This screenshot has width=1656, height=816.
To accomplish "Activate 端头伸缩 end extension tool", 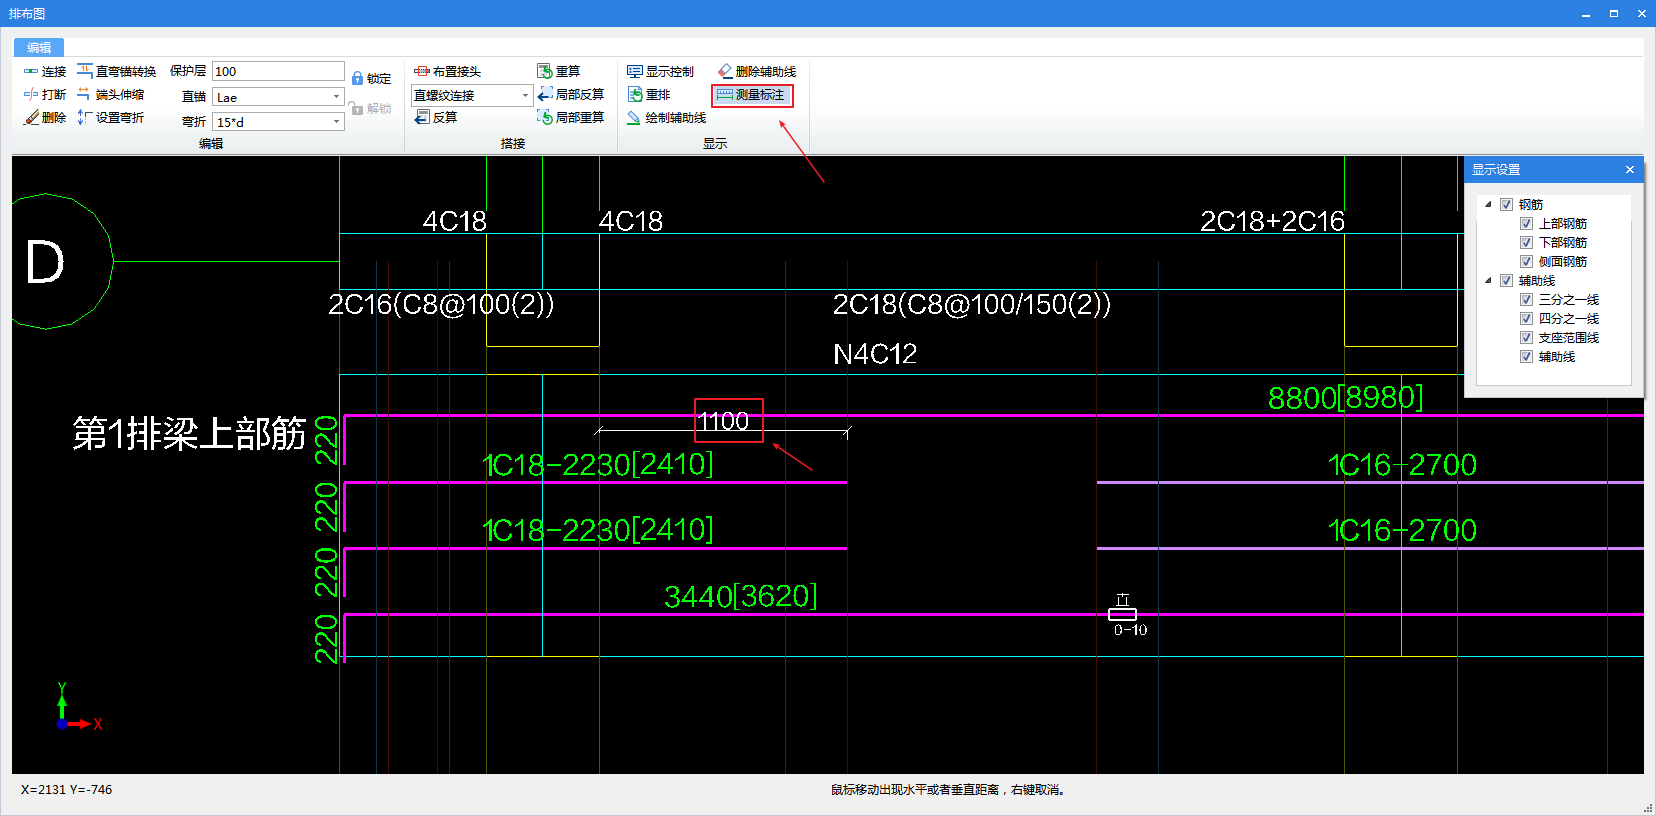I will coord(111,95).
